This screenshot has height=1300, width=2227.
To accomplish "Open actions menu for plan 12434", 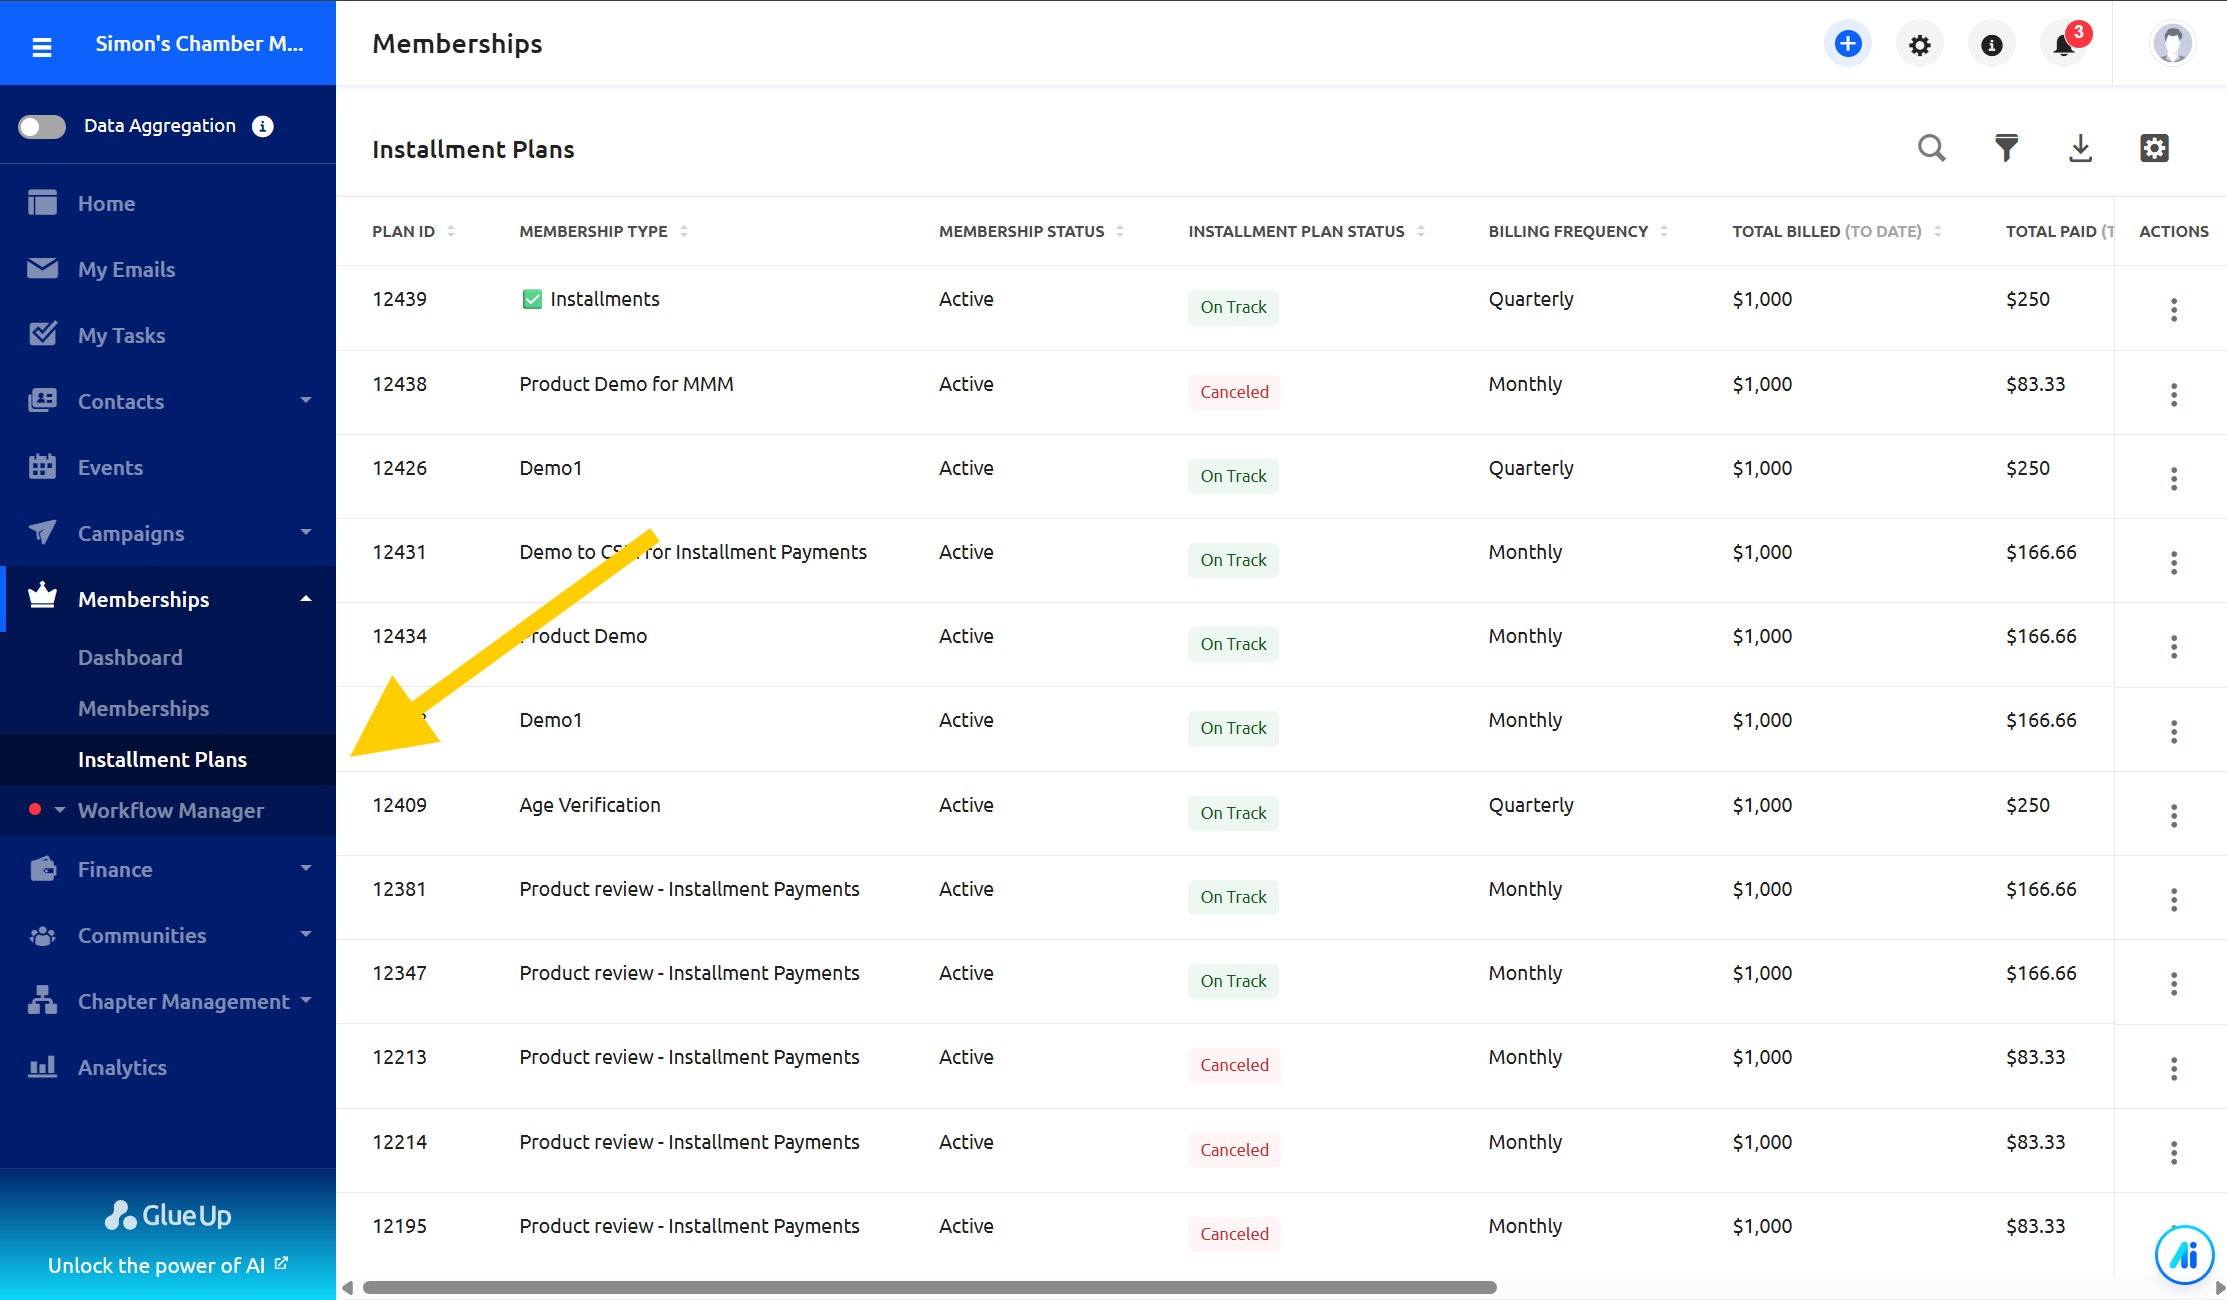I will click(x=2174, y=646).
